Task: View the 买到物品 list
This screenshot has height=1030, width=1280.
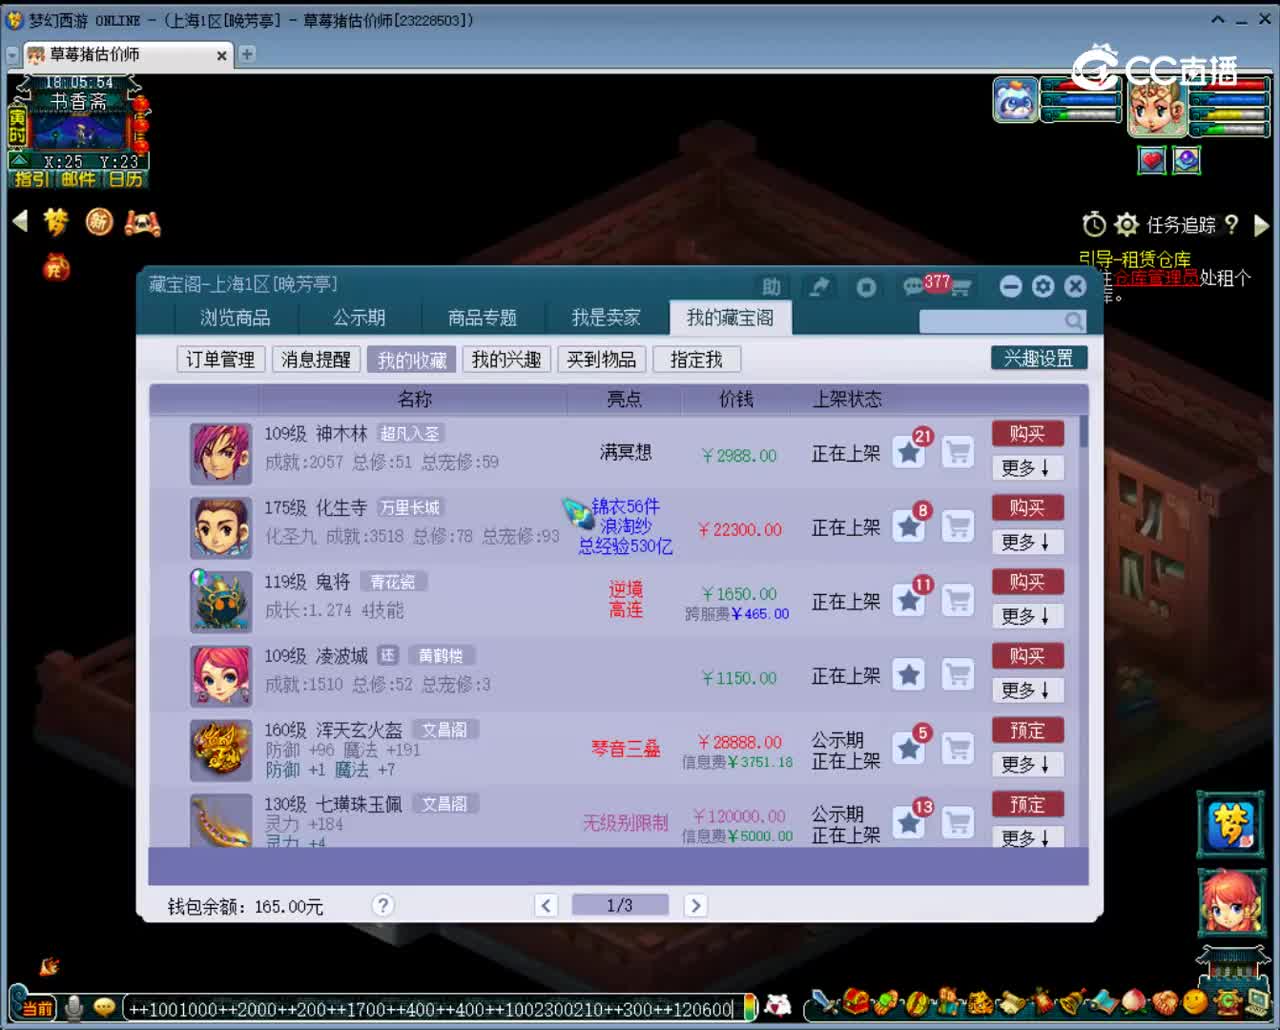Action: point(601,359)
